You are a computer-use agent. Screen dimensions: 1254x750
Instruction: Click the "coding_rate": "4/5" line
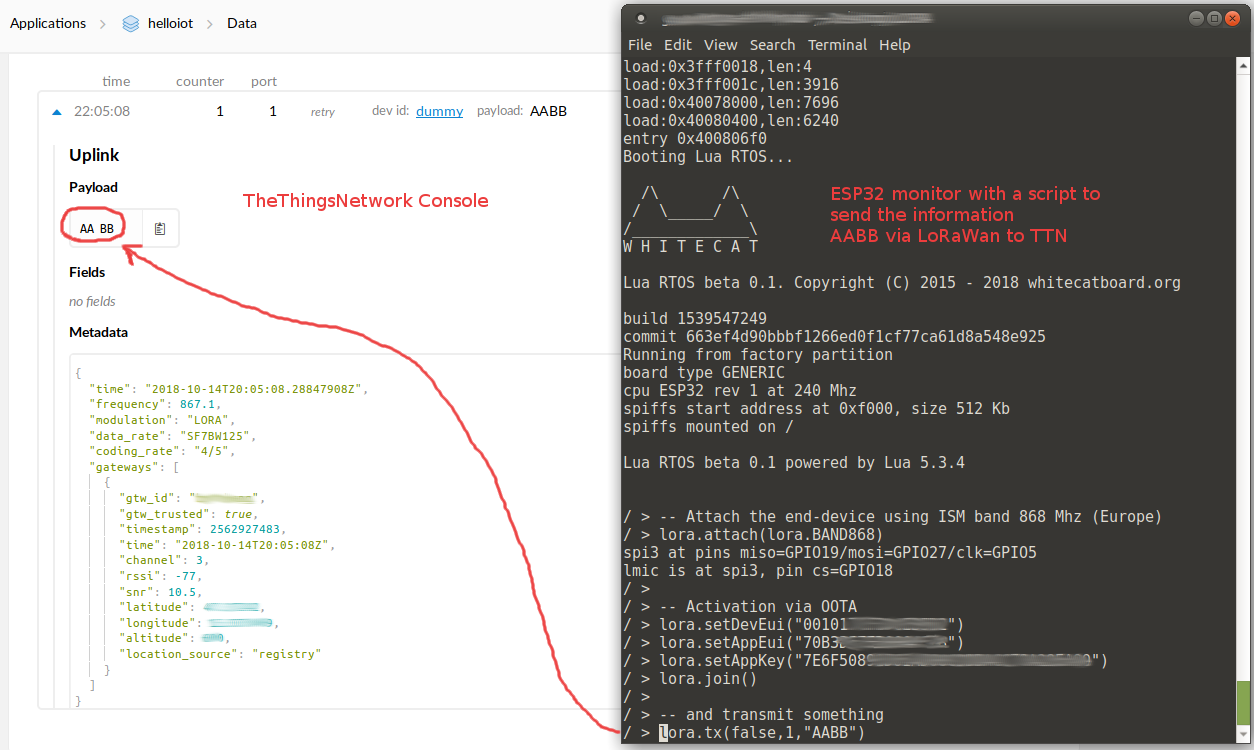tap(162, 451)
